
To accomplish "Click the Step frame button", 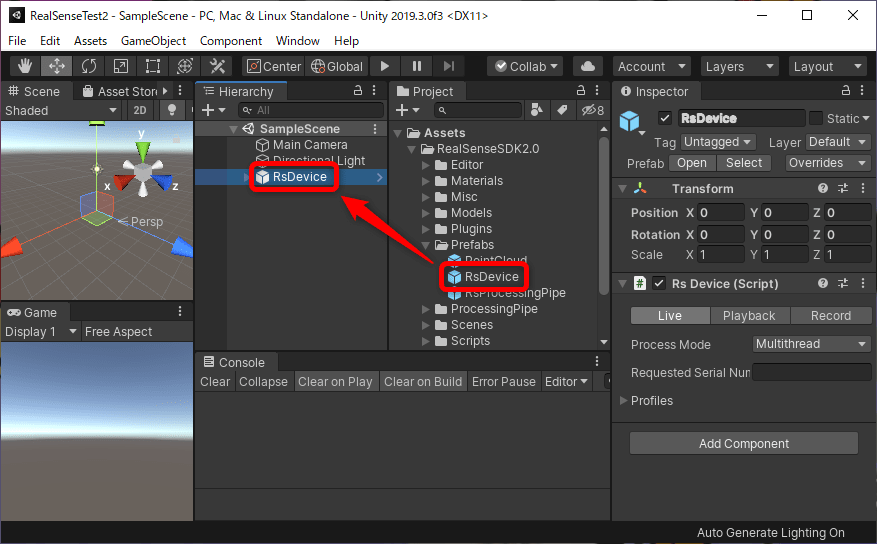I will click(449, 67).
